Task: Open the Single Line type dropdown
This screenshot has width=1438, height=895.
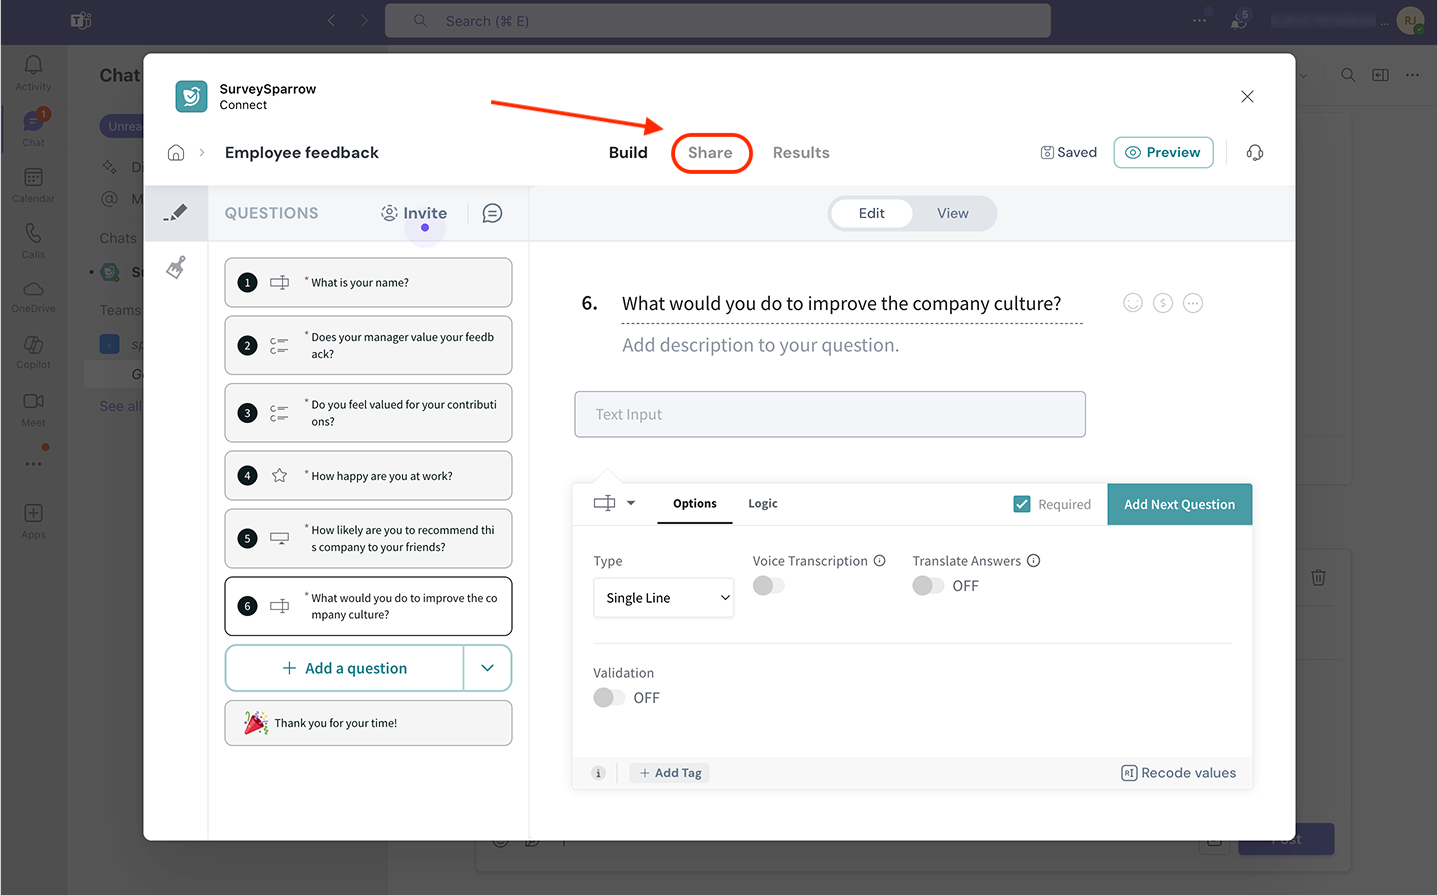Action: (663, 598)
